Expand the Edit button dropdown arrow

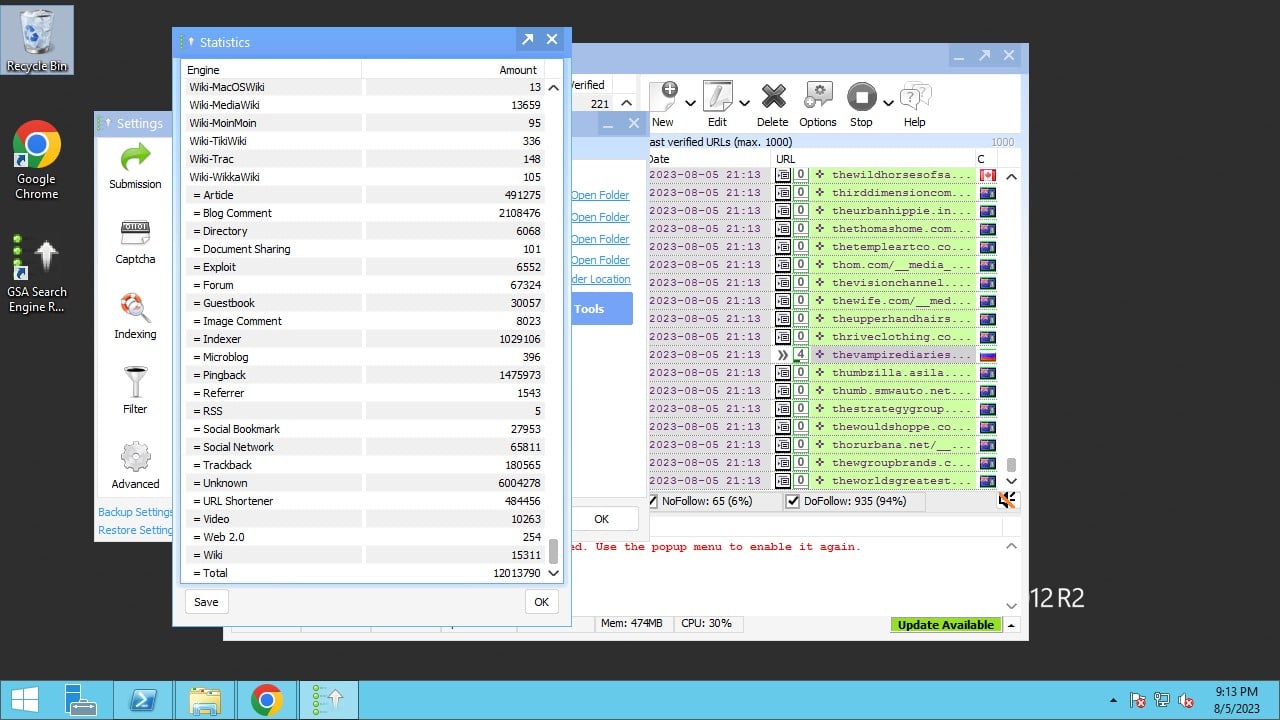744,102
